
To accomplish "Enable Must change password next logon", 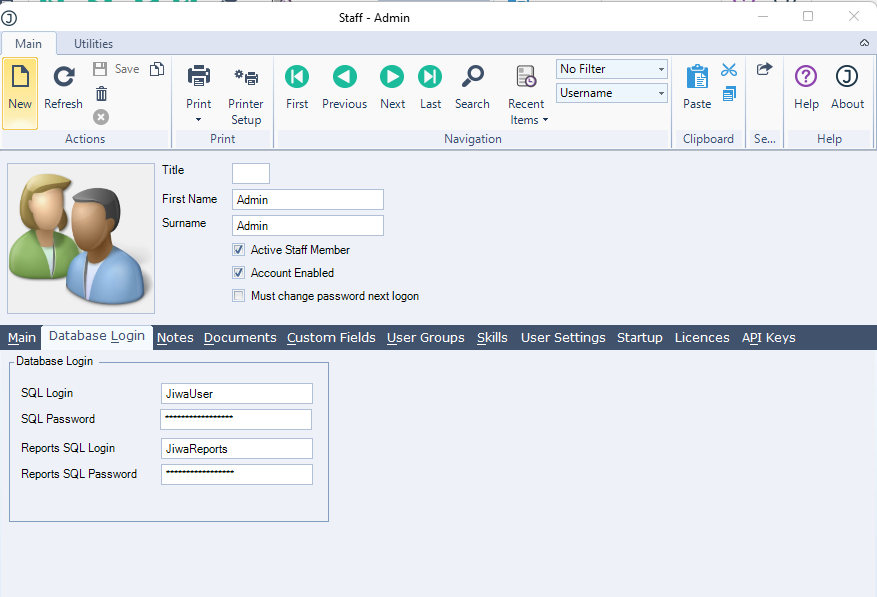I will tap(239, 296).
